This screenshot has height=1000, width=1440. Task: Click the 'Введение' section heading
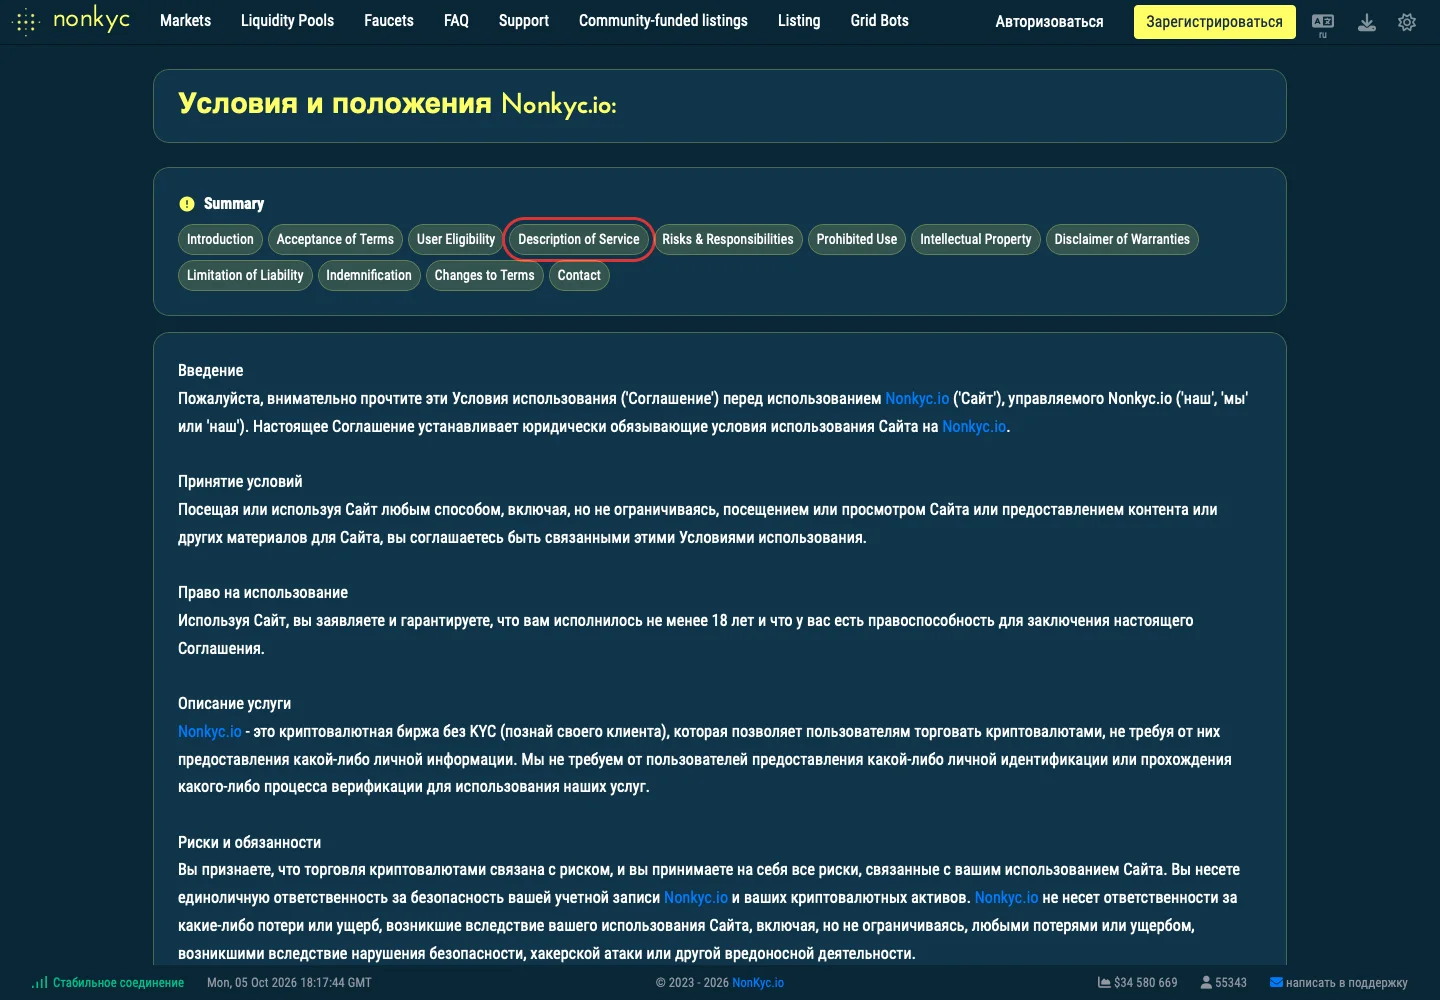click(211, 371)
